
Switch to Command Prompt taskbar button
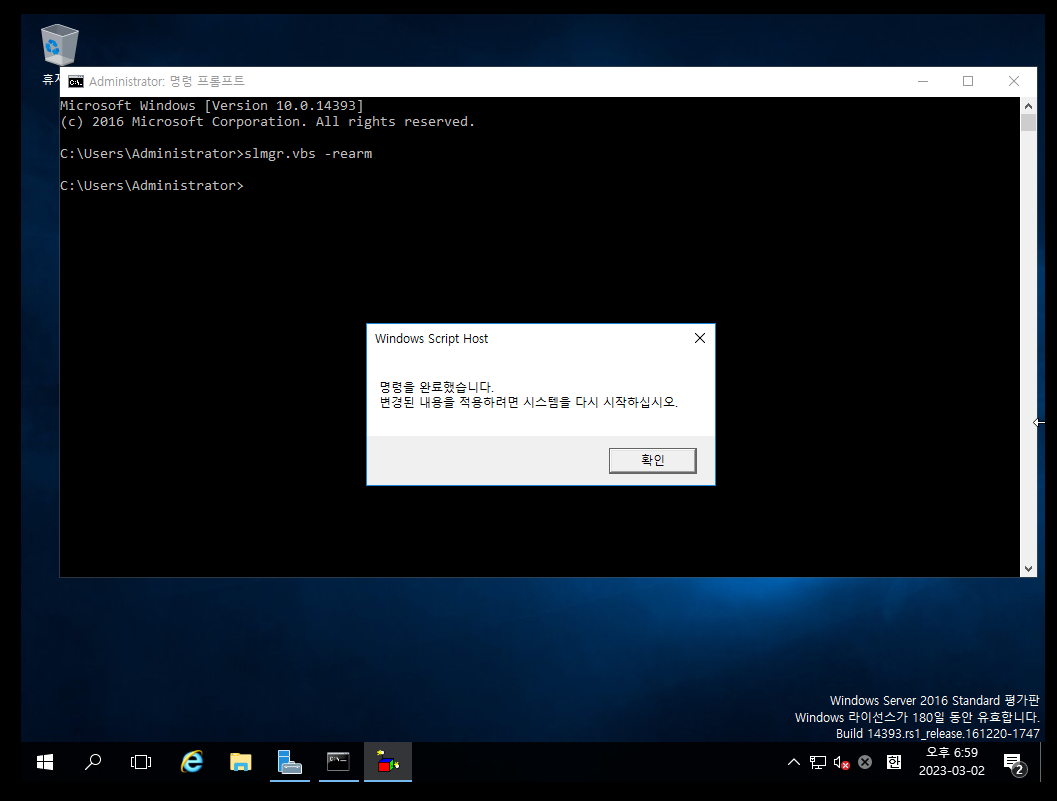pyautogui.click(x=338, y=762)
